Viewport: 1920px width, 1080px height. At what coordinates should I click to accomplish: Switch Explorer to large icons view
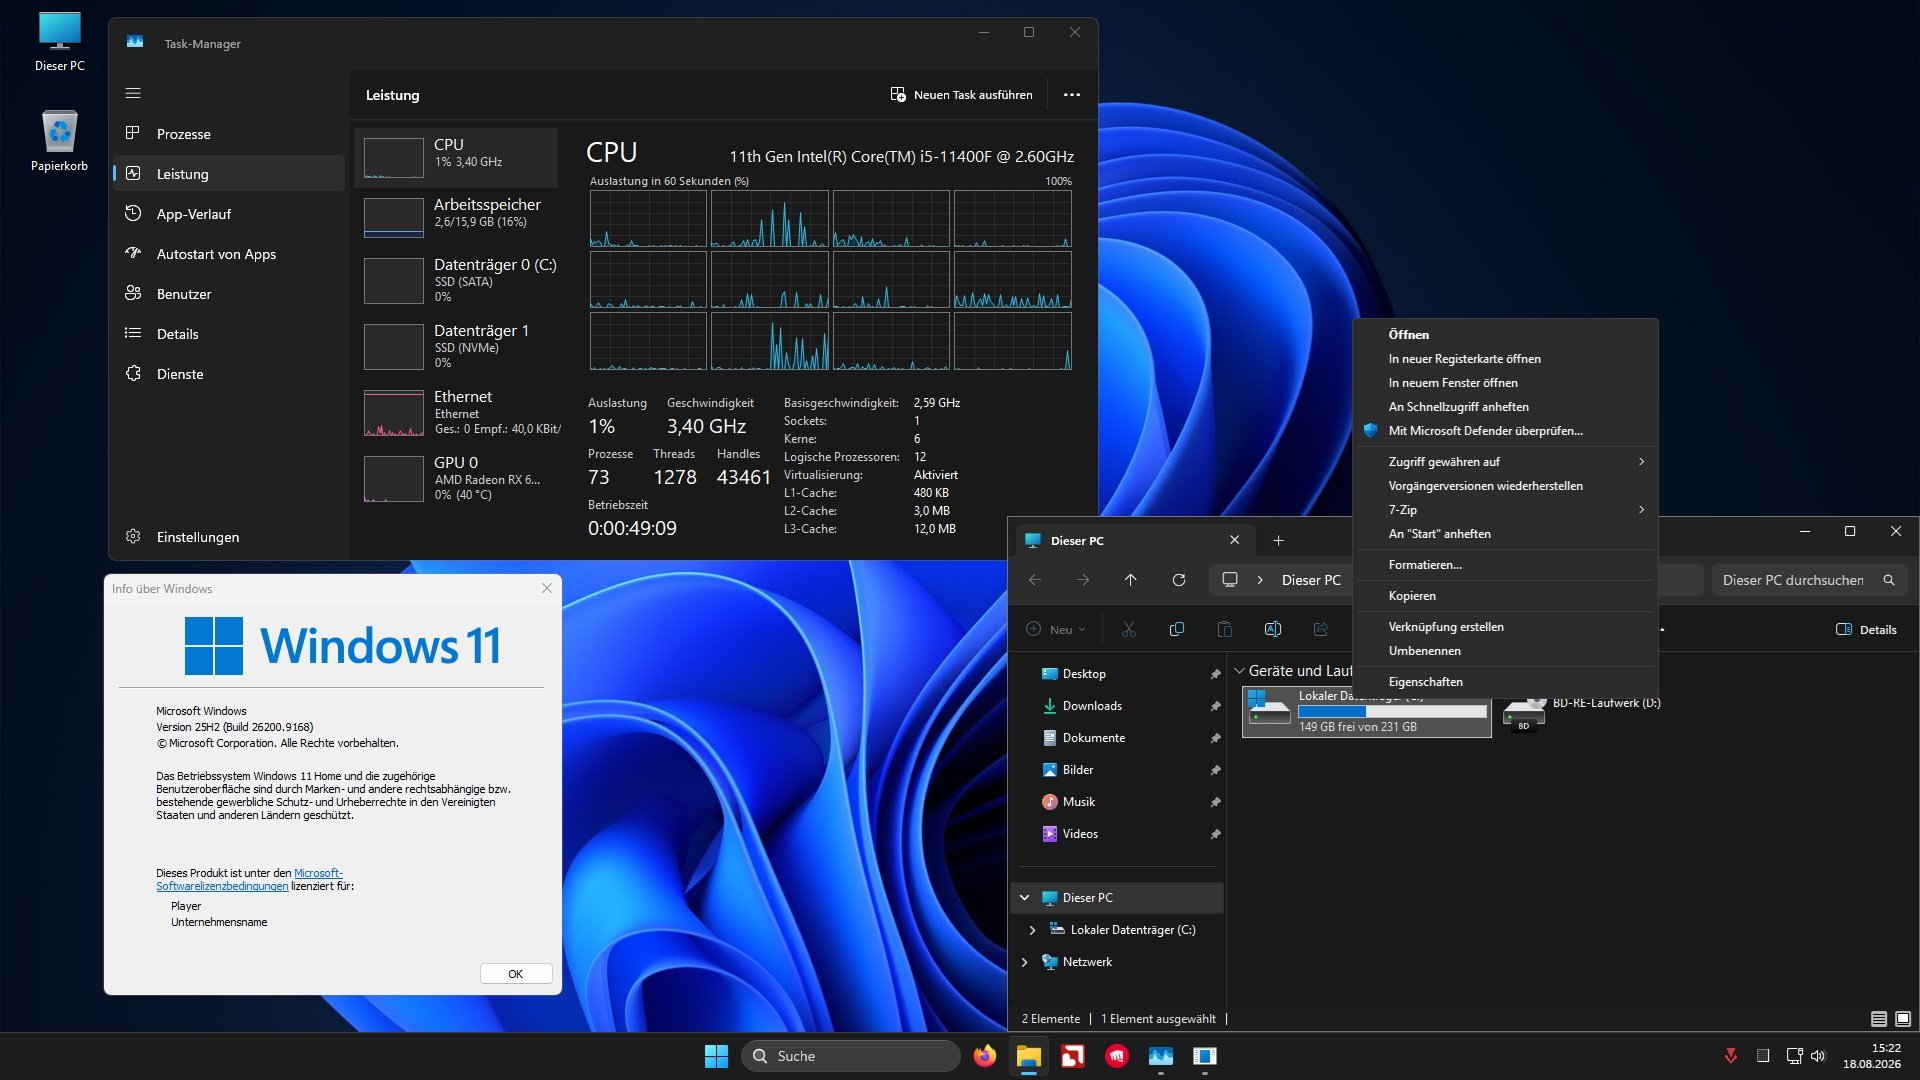[1903, 1019]
